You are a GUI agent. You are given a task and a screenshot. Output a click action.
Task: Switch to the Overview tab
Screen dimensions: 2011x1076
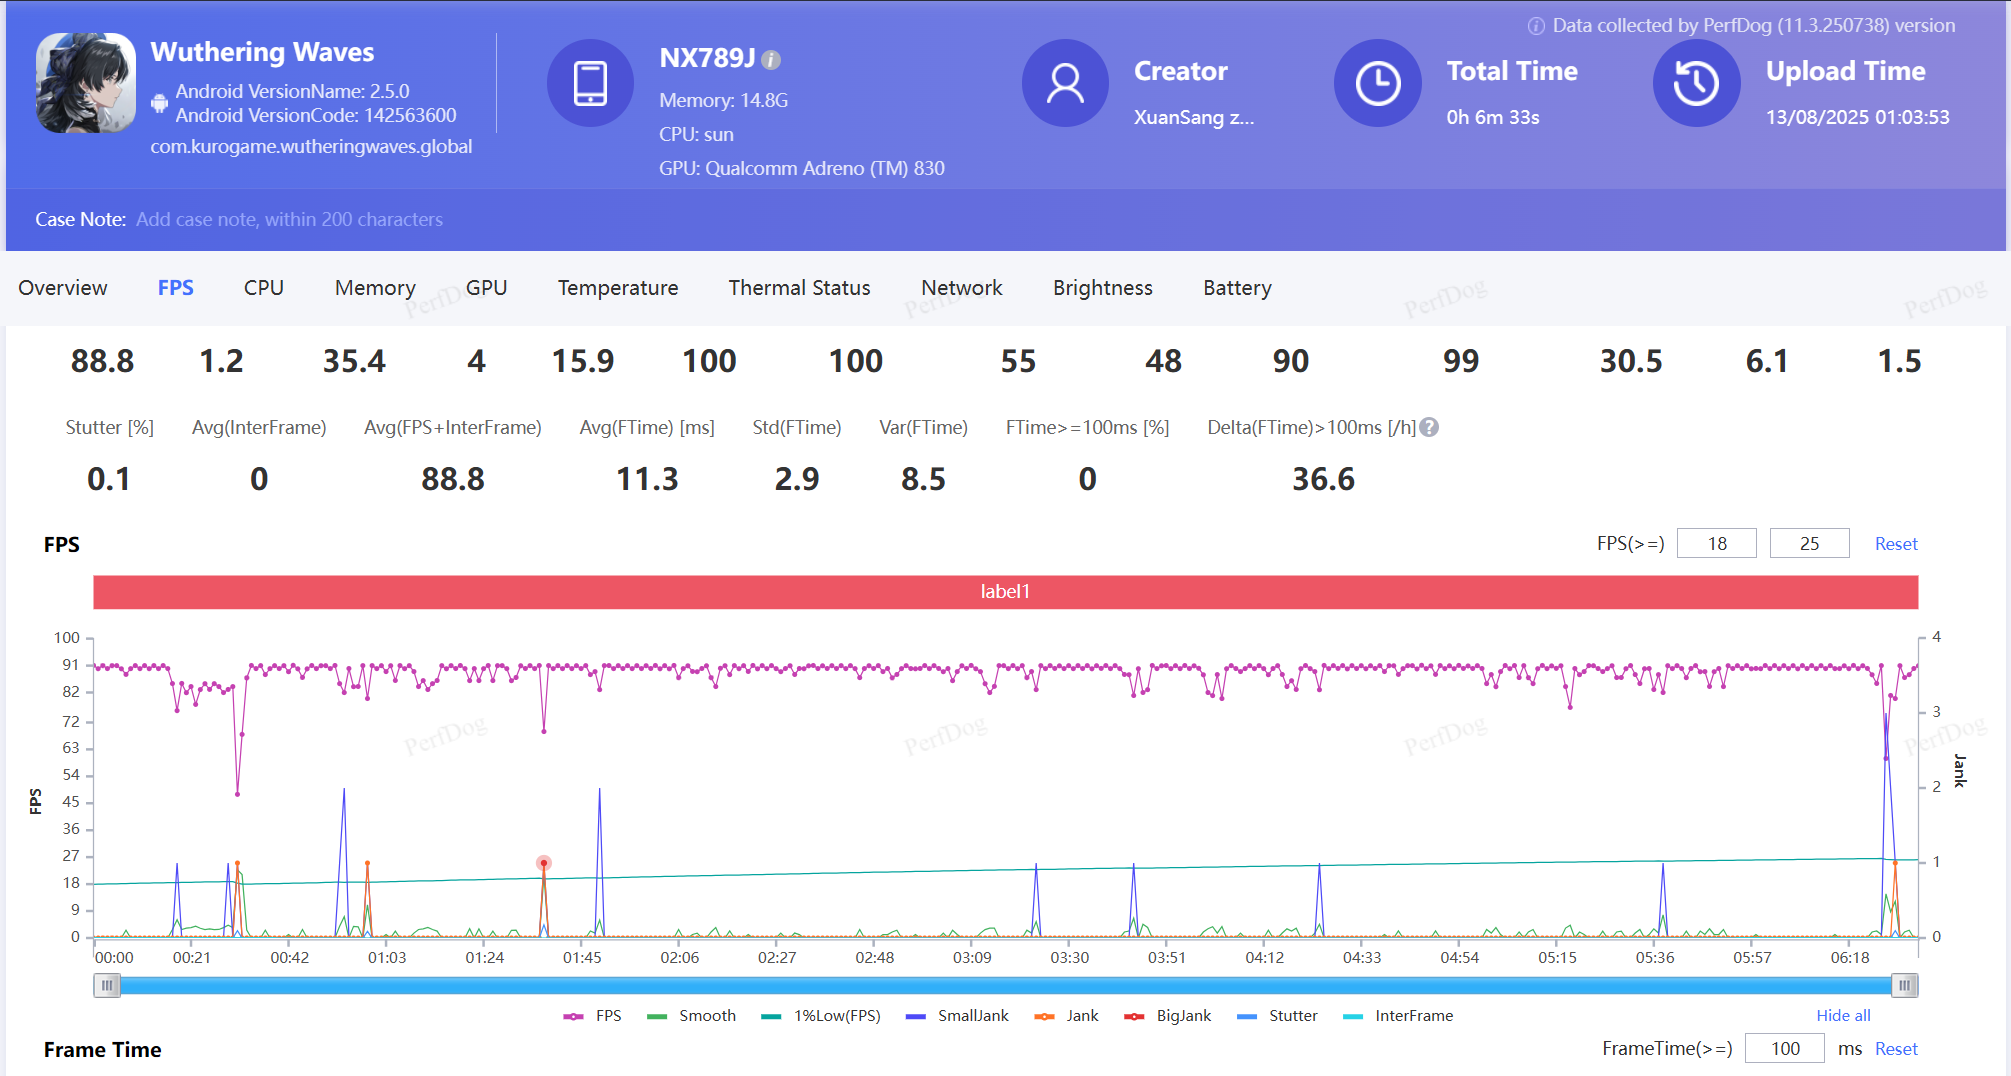[x=63, y=288]
